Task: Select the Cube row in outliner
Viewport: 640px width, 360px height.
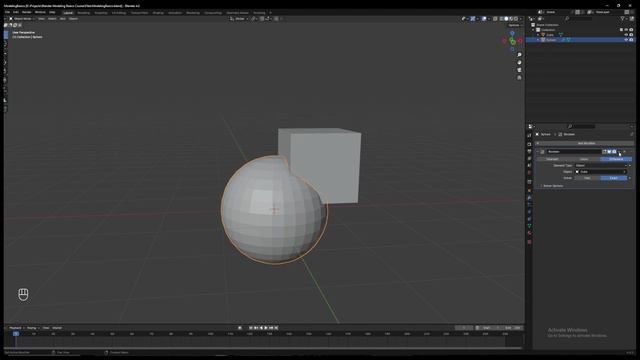Action: (x=580, y=35)
